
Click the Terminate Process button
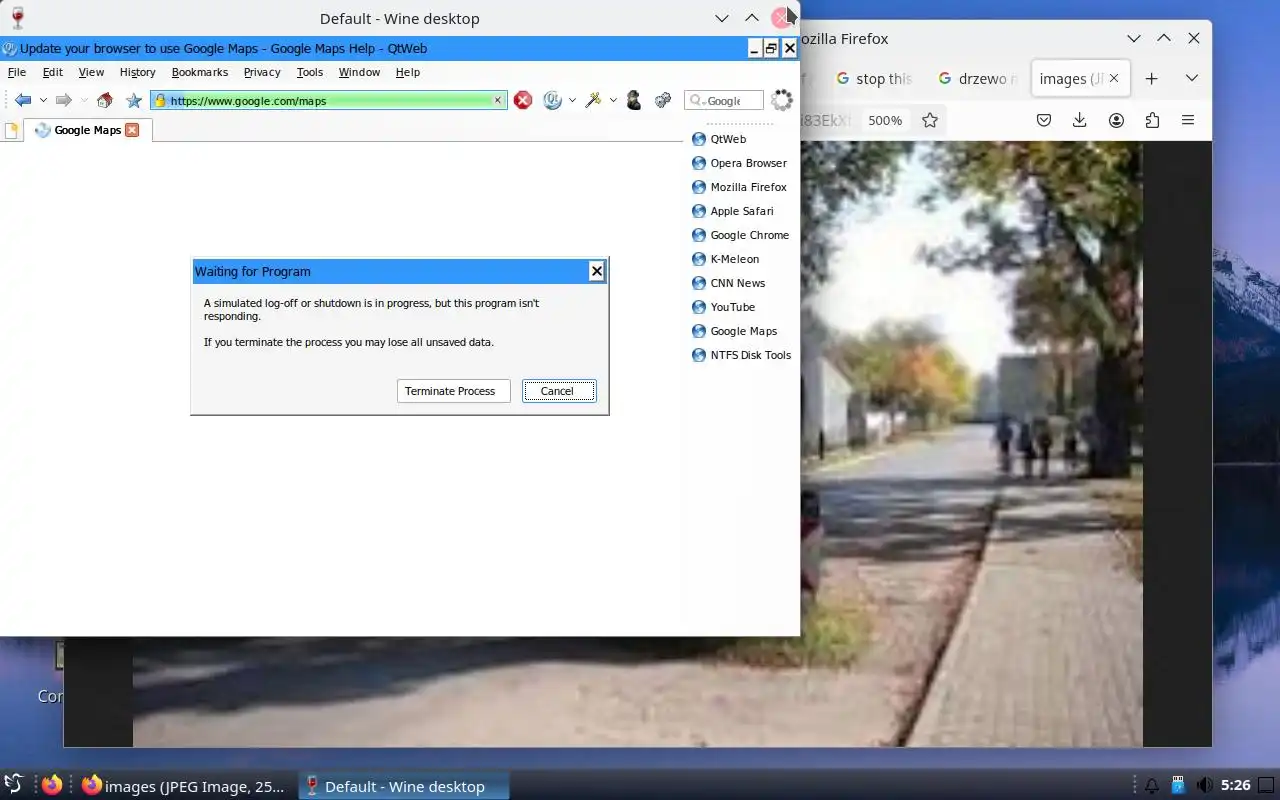(x=454, y=391)
